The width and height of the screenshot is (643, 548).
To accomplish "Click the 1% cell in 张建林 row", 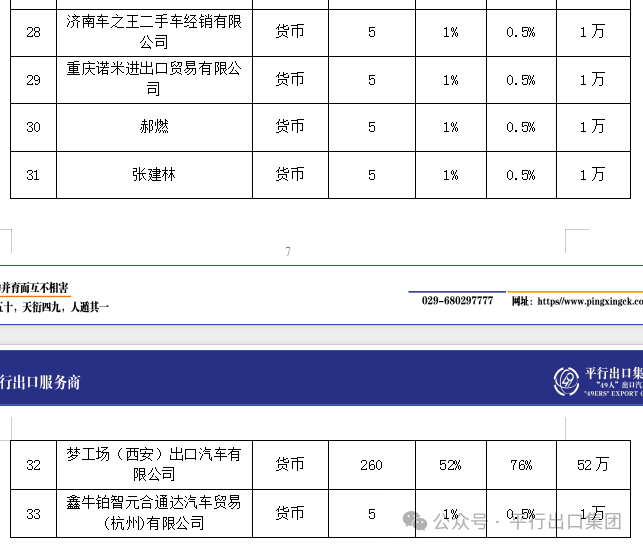I will [451, 175].
